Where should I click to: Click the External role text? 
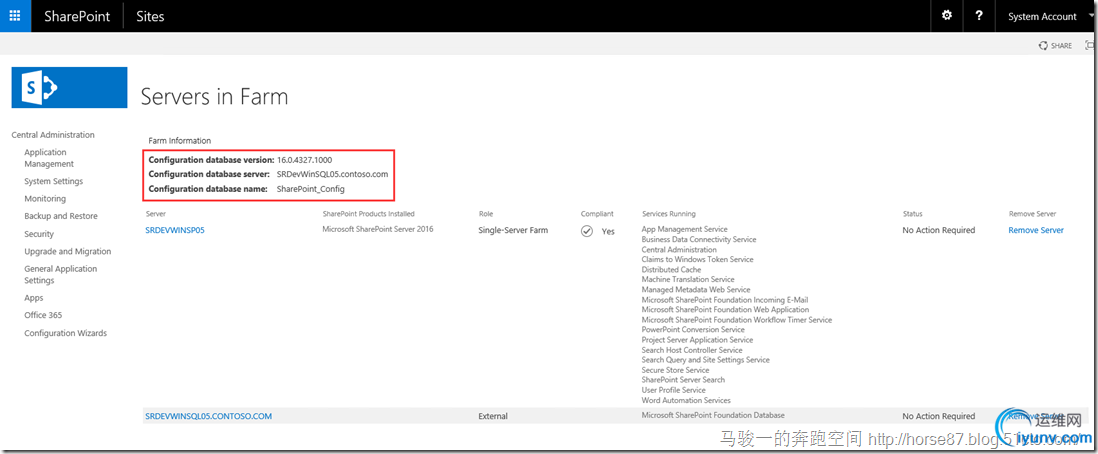[x=493, y=416]
